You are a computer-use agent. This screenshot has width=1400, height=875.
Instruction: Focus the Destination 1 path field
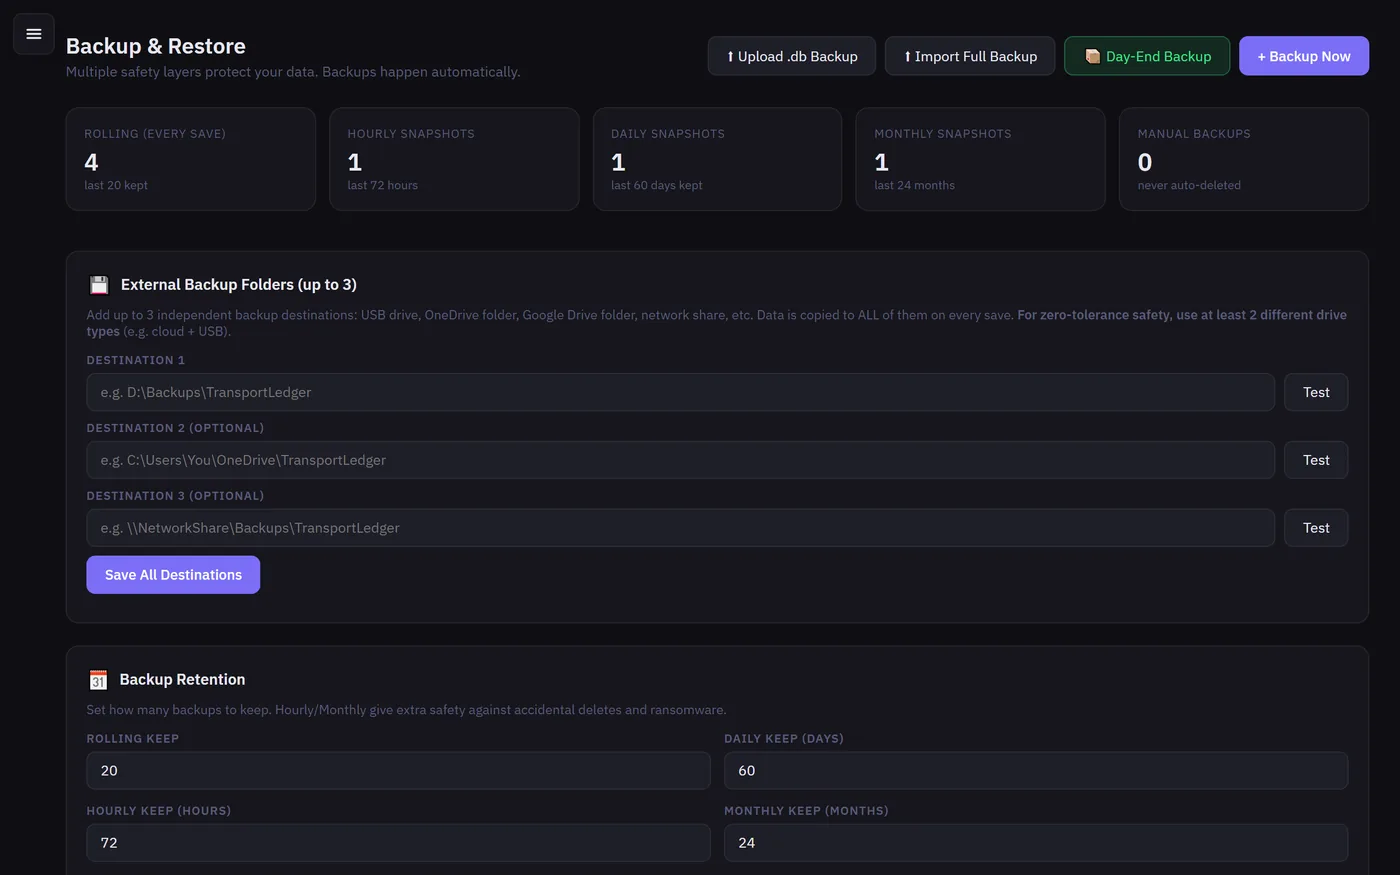[x=681, y=392]
